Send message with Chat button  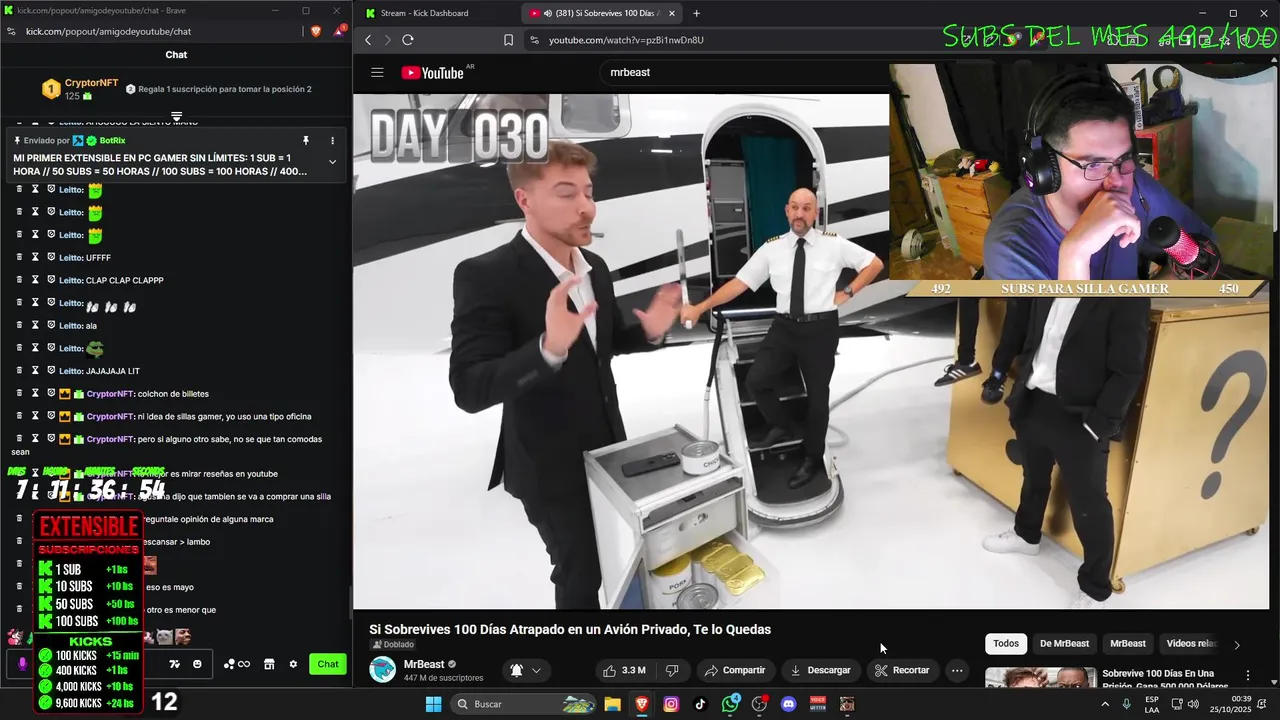(328, 664)
